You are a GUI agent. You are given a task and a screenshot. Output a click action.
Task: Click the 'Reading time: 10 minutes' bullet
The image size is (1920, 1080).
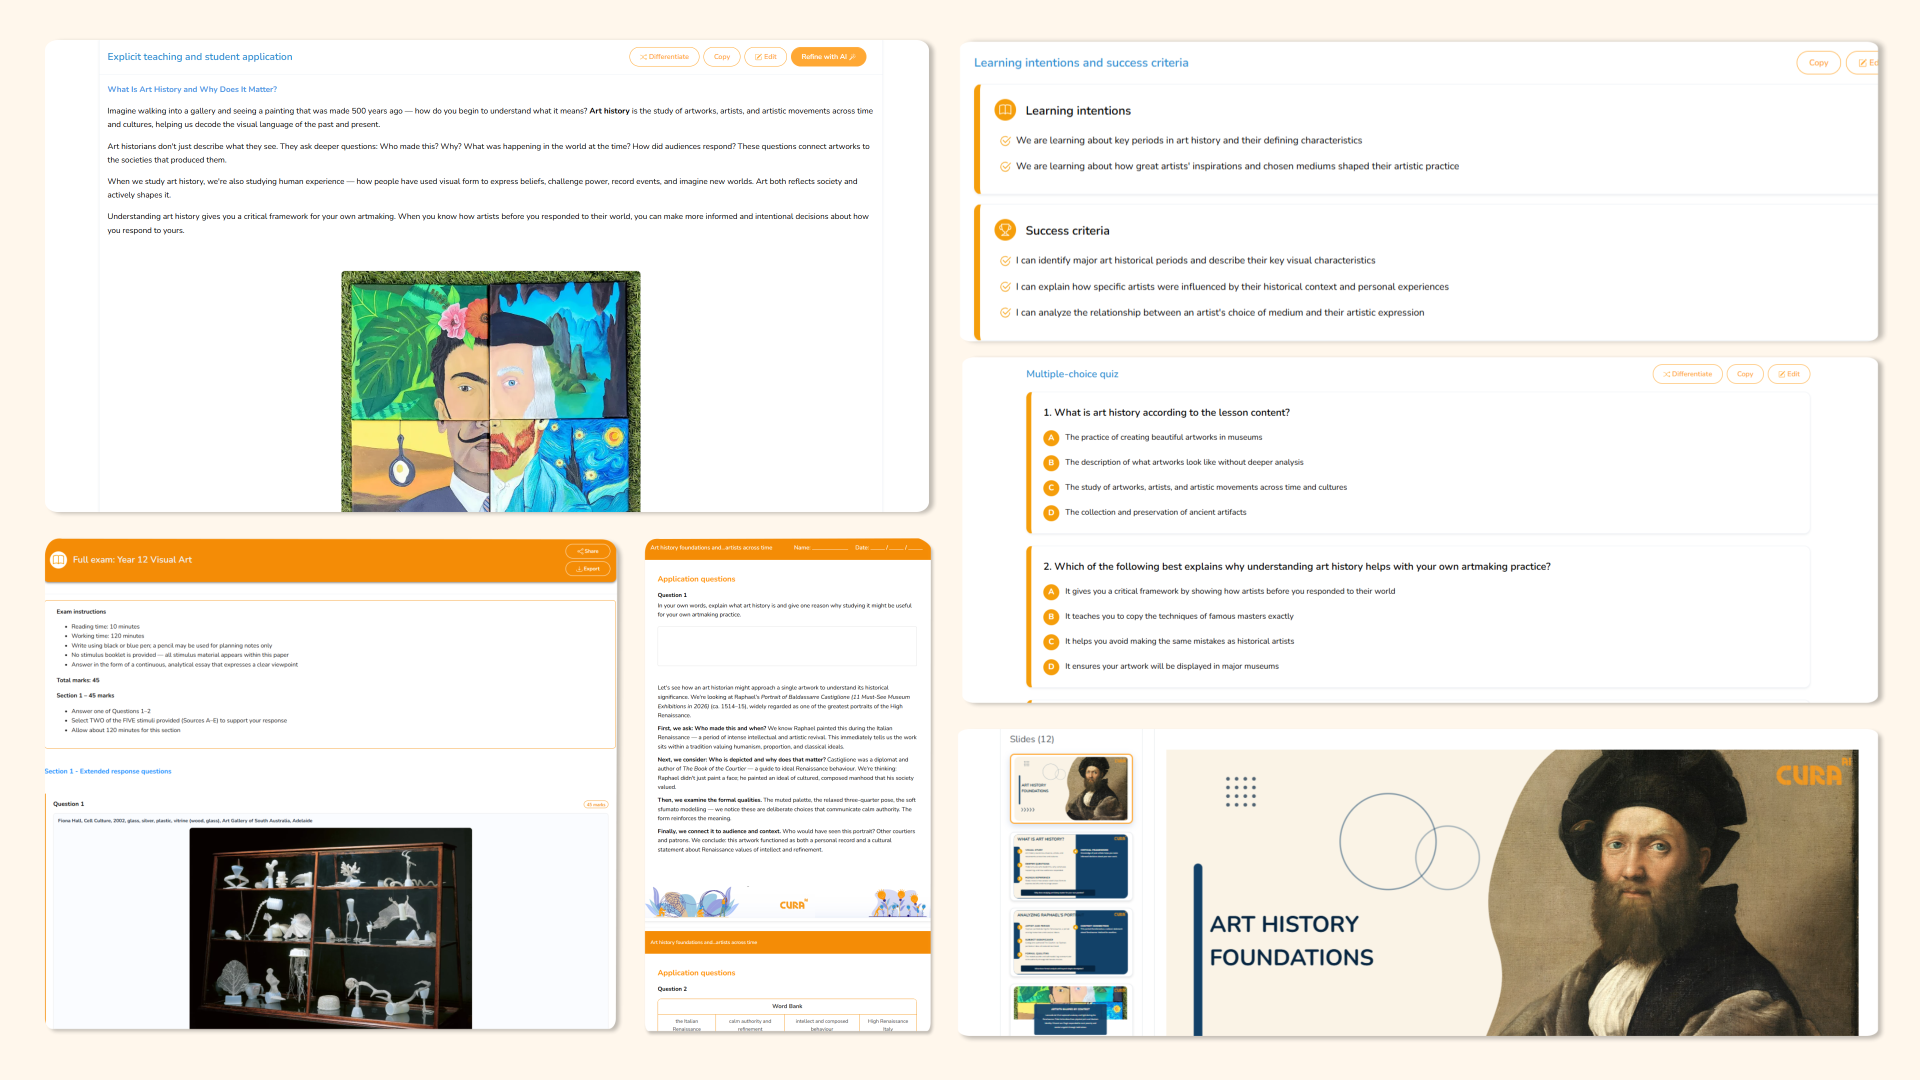click(105, 627)
